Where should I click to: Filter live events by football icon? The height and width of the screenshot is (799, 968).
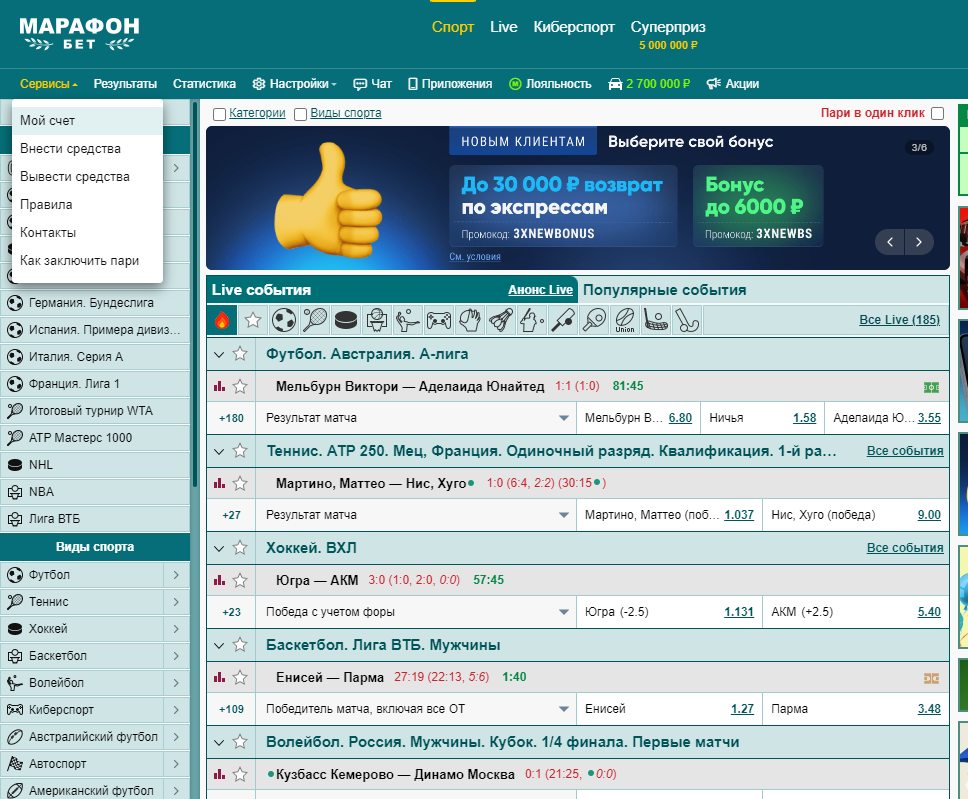[x=284, y=320]
